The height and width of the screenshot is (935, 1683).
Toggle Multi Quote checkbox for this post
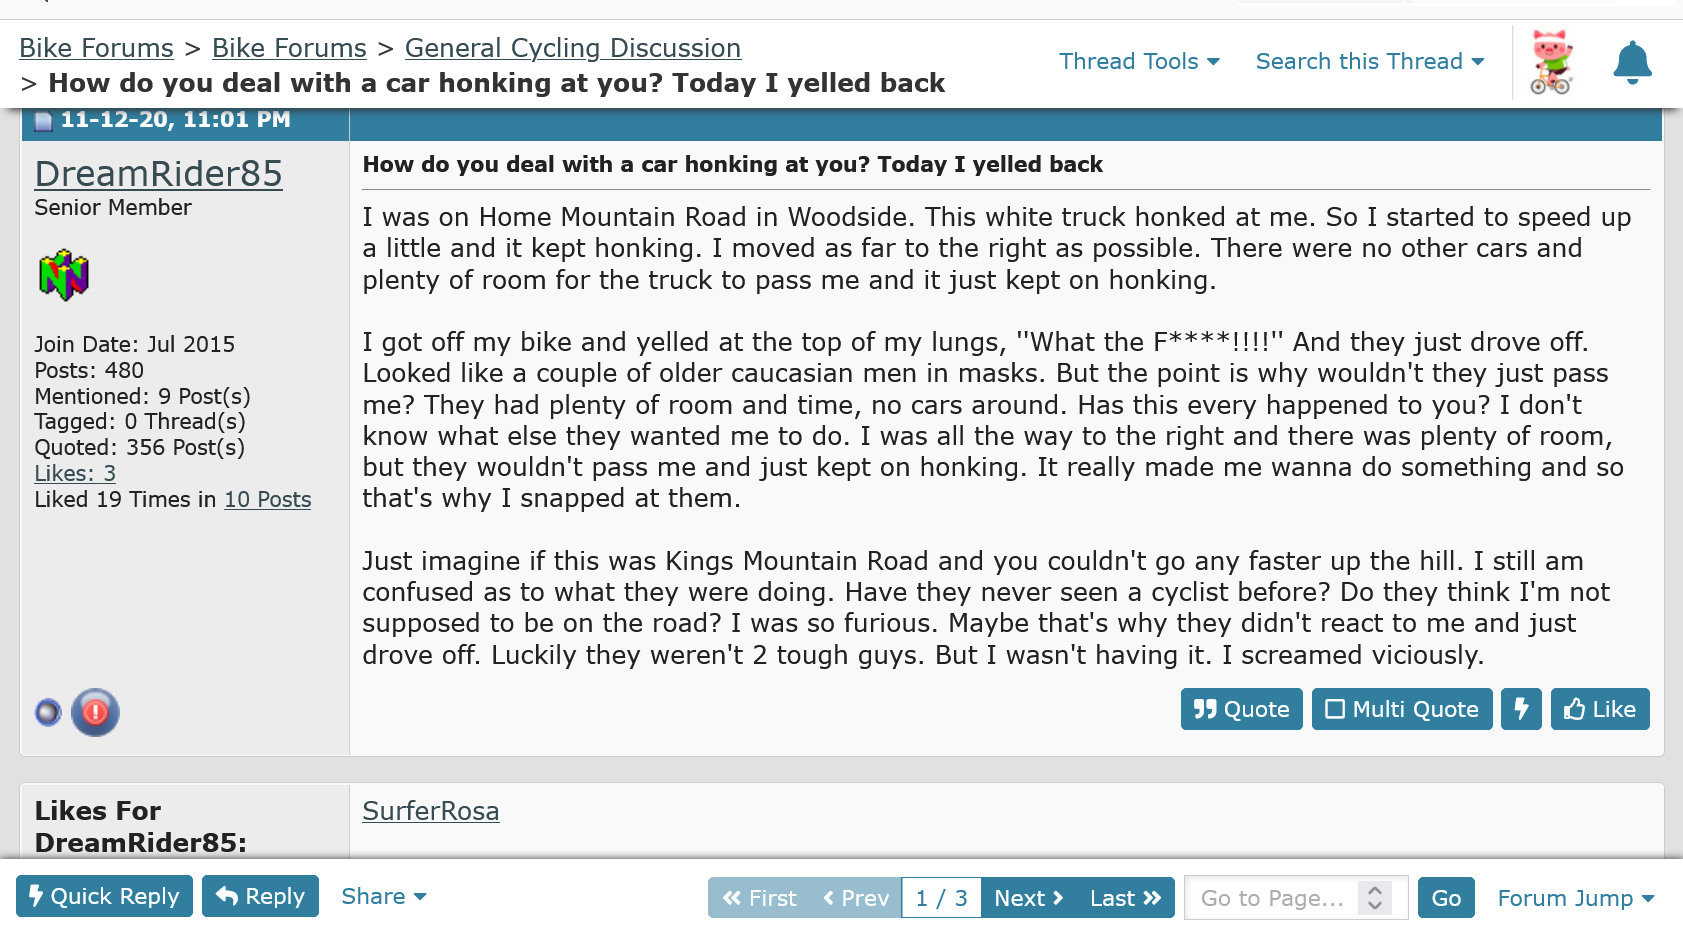point(1402,709)
